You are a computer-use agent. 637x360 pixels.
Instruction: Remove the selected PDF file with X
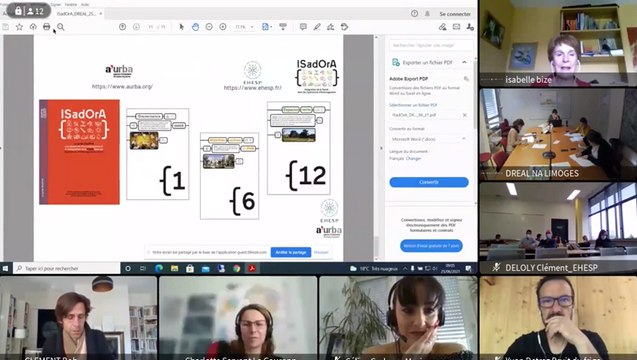pyautogui.click(x=465, y=115)
